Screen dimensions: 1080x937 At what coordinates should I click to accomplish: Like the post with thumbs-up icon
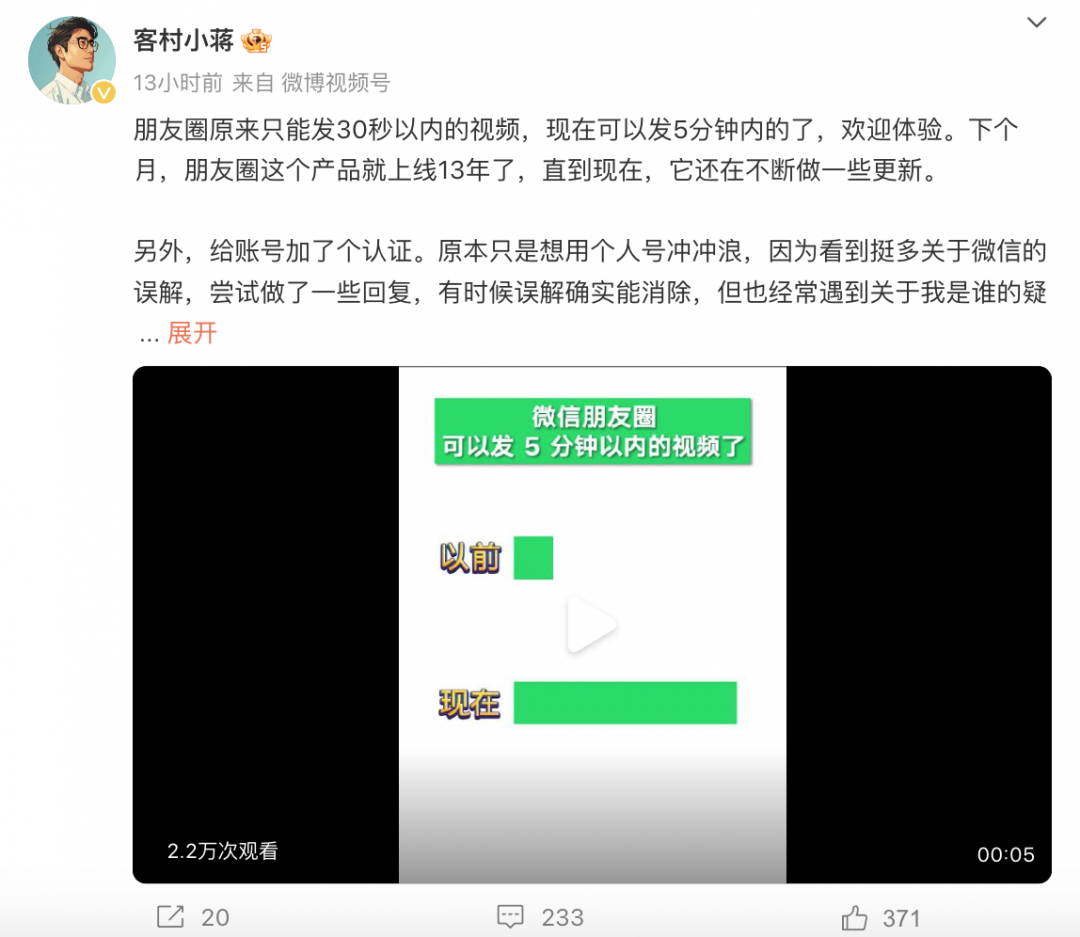(854, 918)
